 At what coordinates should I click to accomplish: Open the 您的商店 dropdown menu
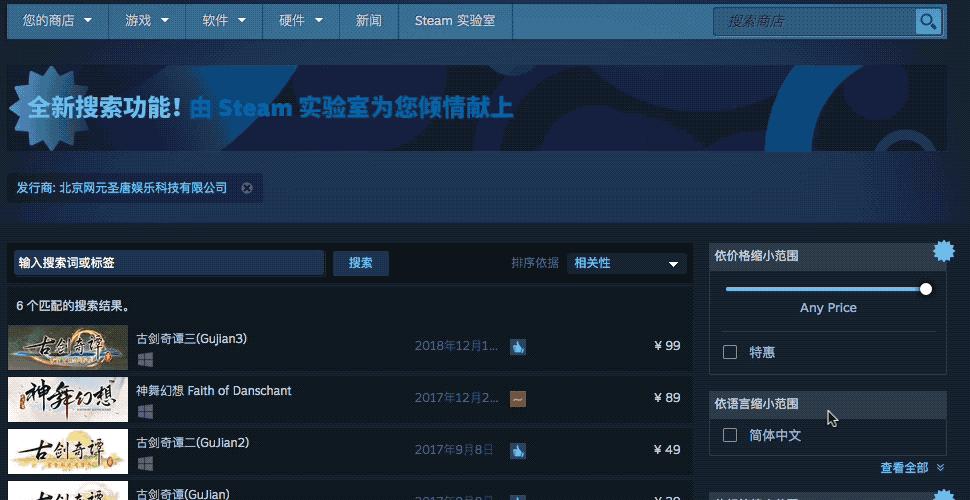pyautogui.click(x=58, y=21)
